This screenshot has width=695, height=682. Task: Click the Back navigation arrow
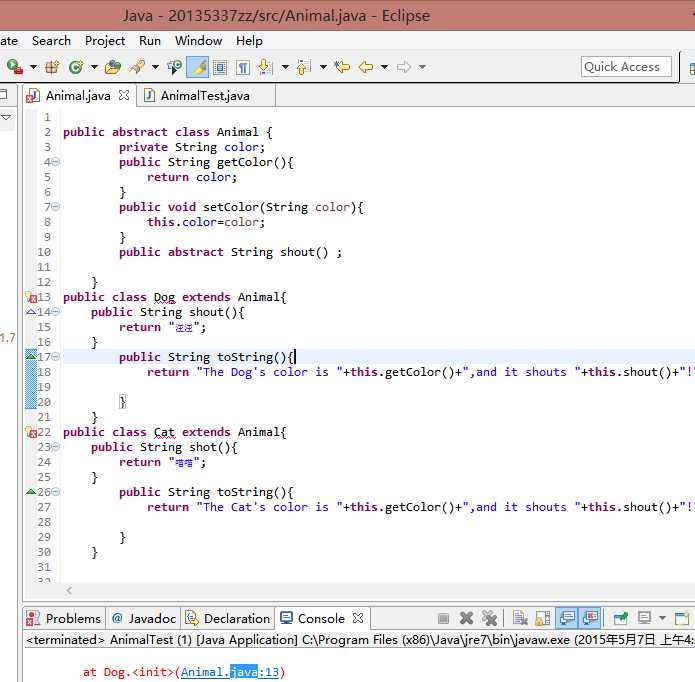coord(366,67)
